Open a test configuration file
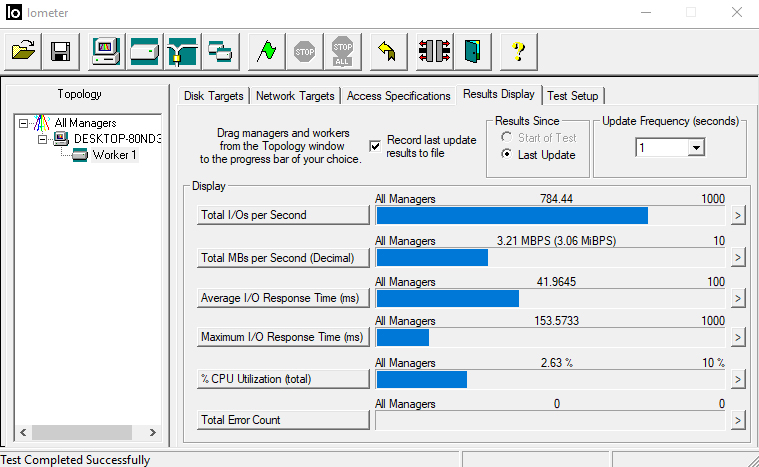The image size is (759, 467). click(x=24, y=50)
